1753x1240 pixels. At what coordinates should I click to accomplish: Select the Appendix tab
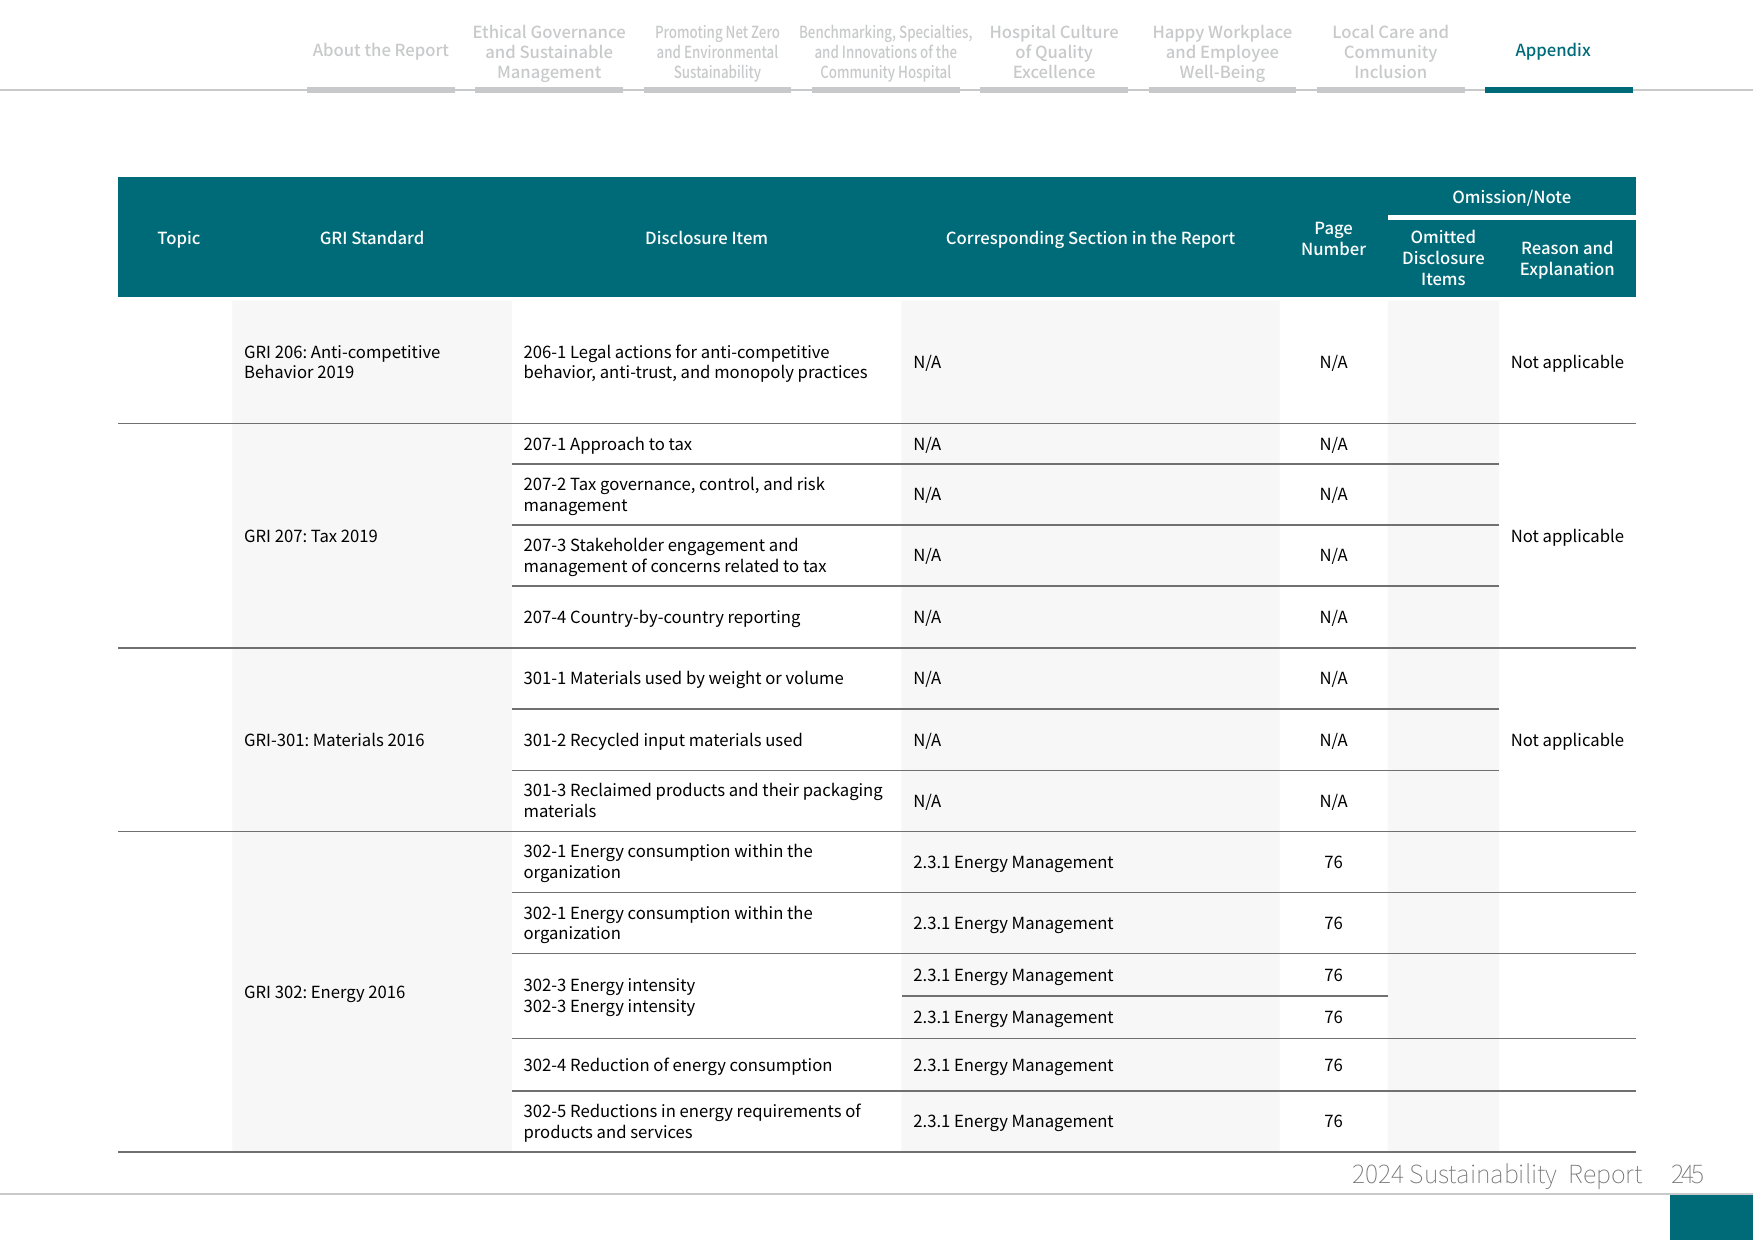[1552, 50]
